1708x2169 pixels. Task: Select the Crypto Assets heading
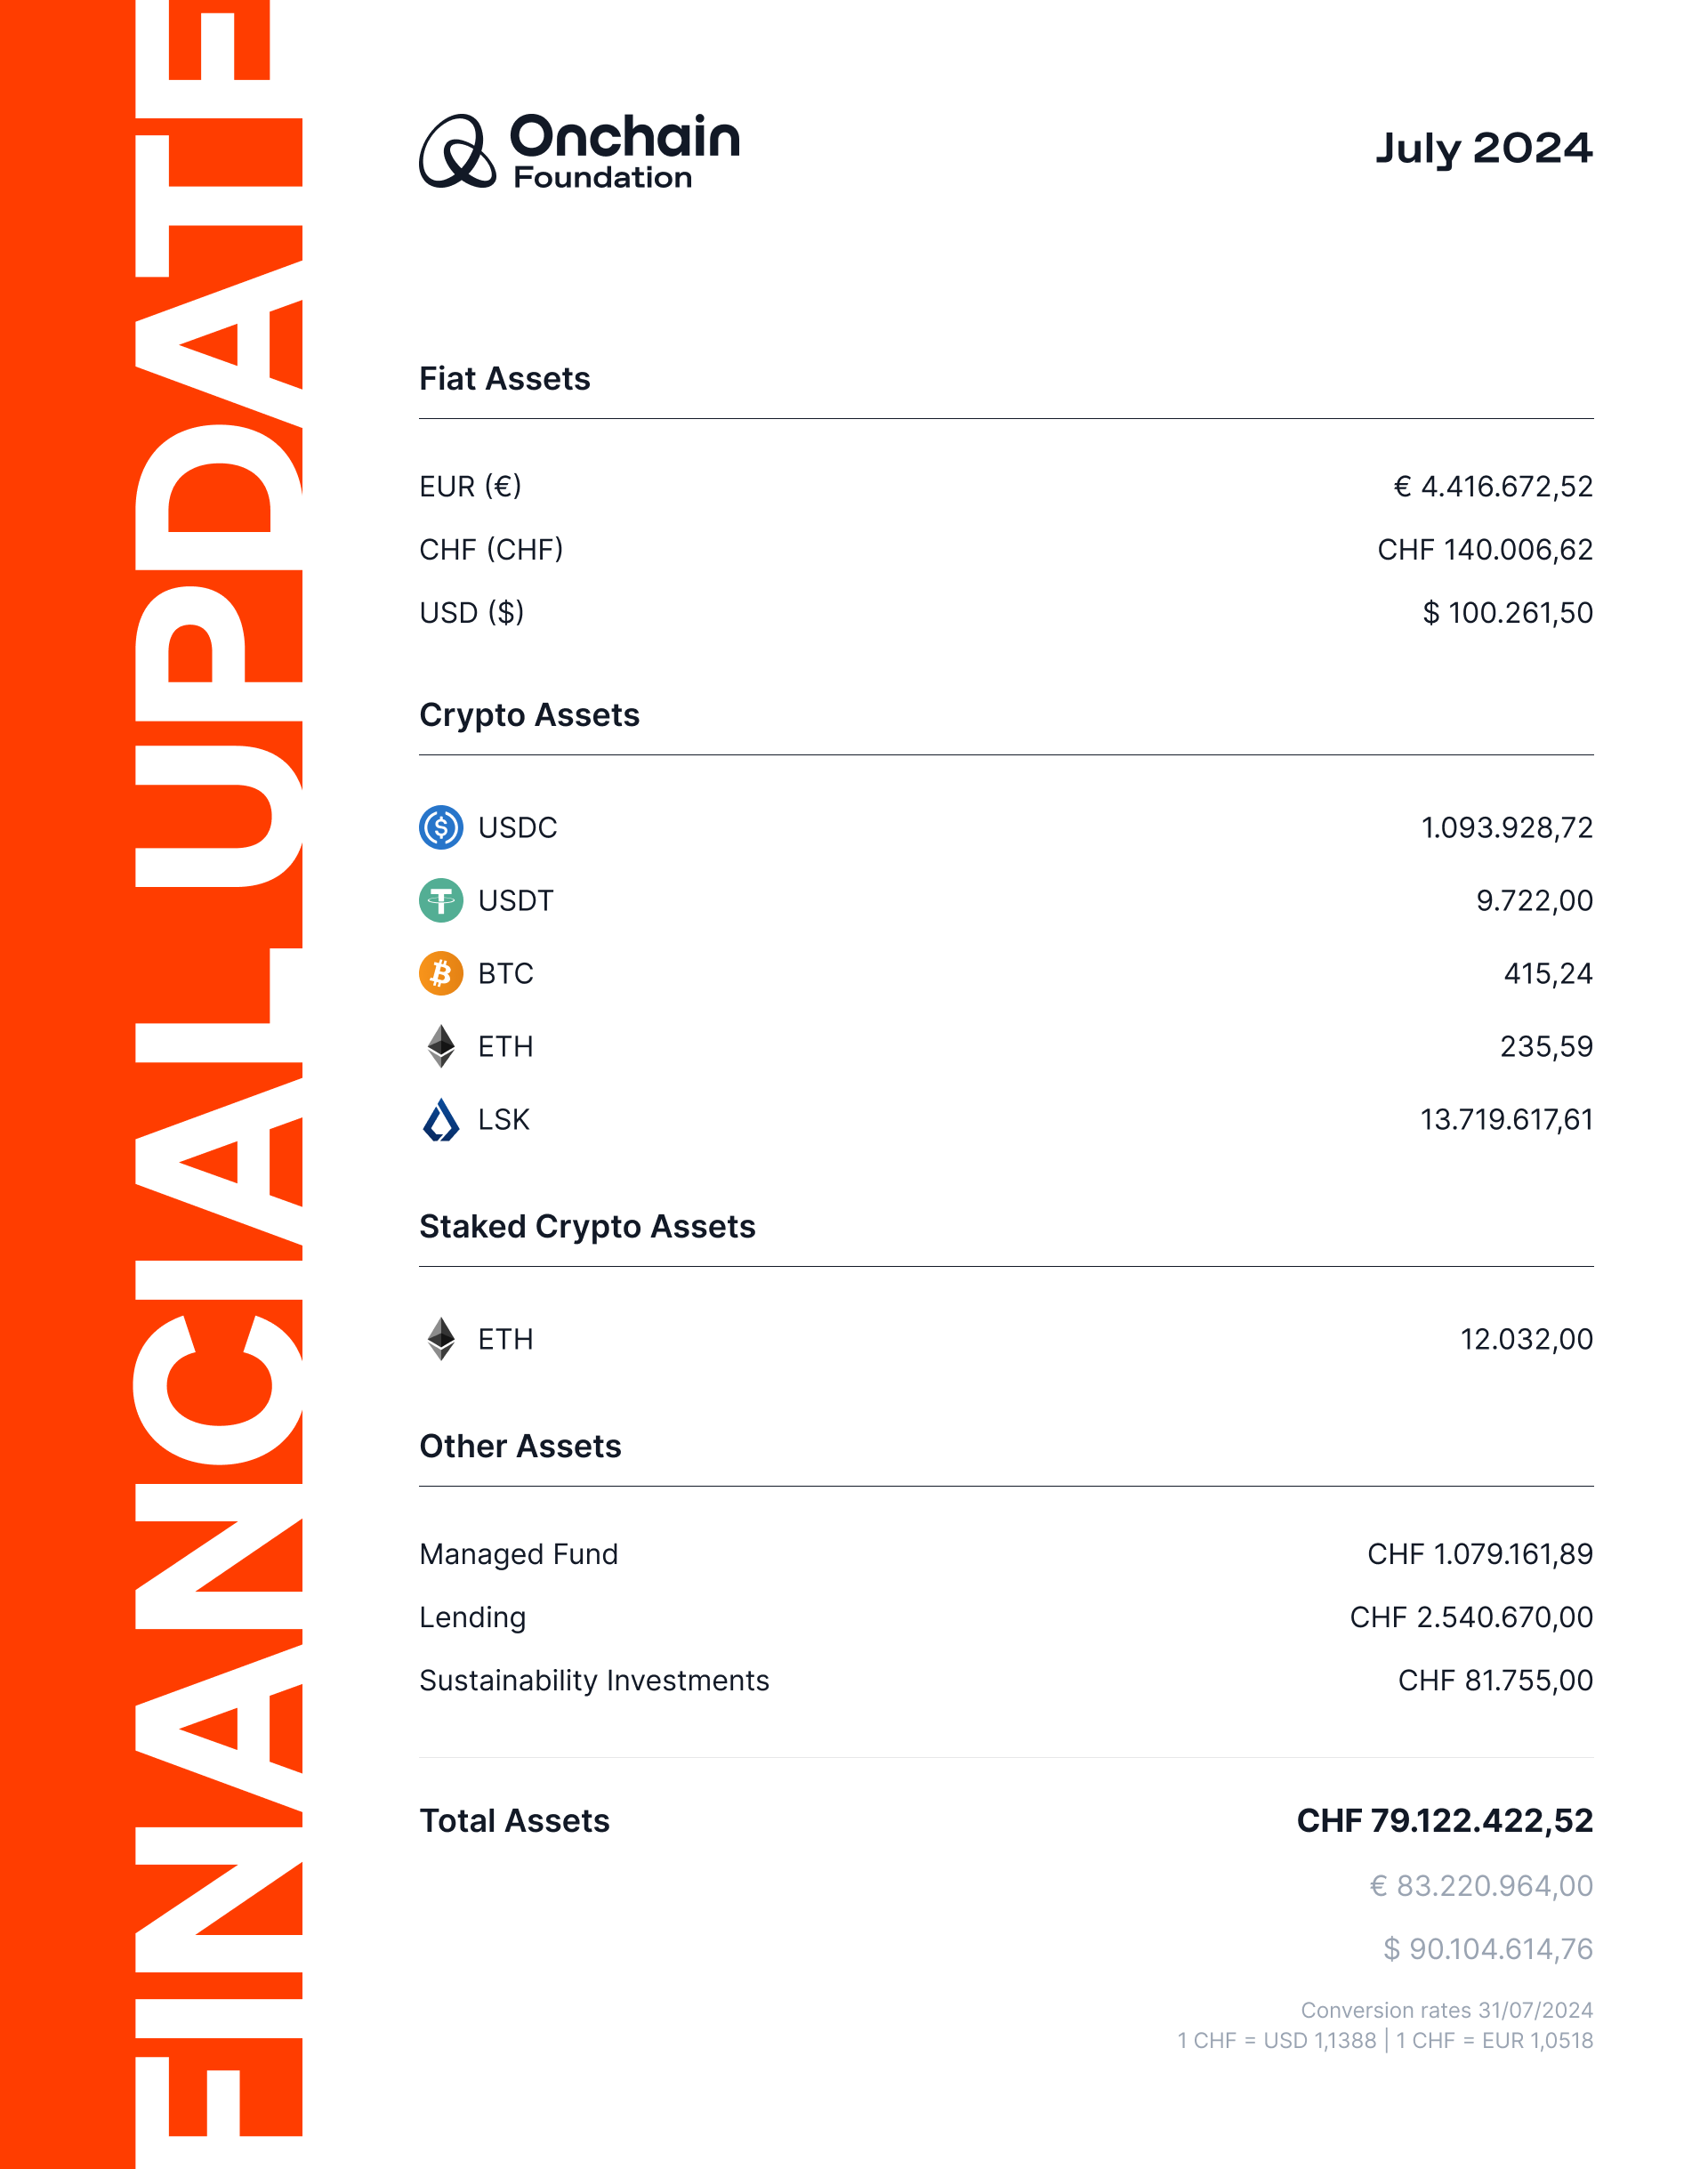click(529, 715)
